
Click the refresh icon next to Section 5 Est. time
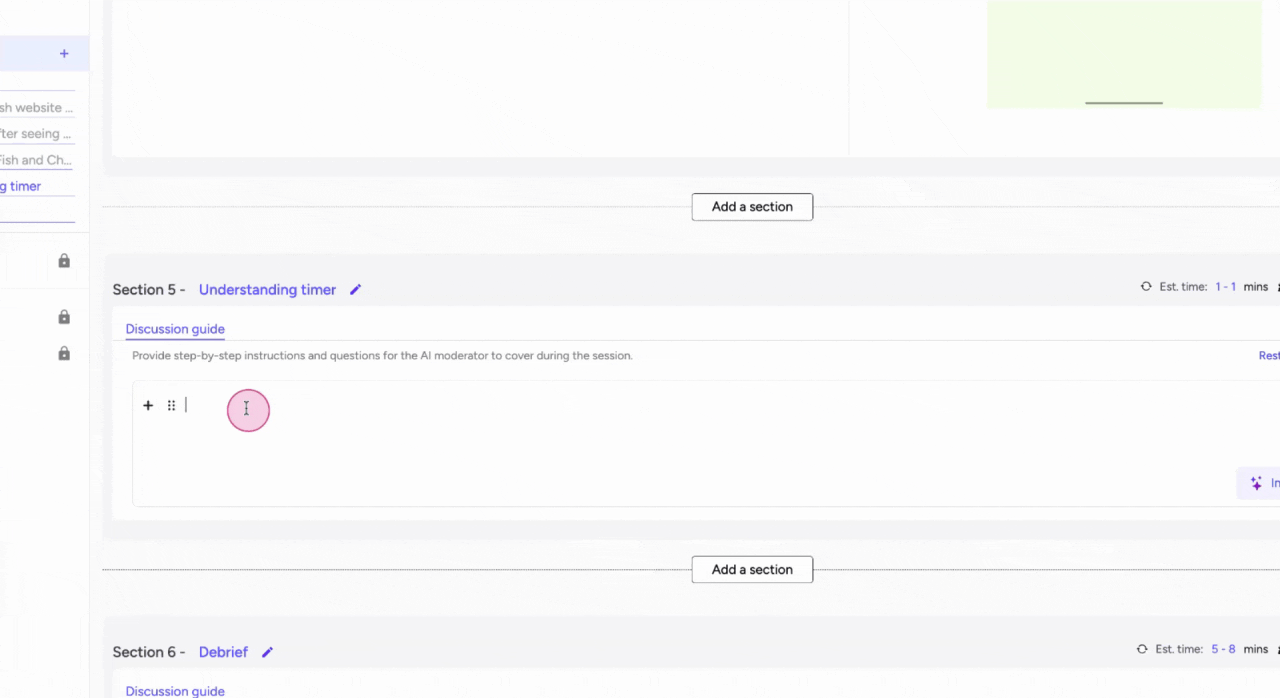tap(1146, 286)
